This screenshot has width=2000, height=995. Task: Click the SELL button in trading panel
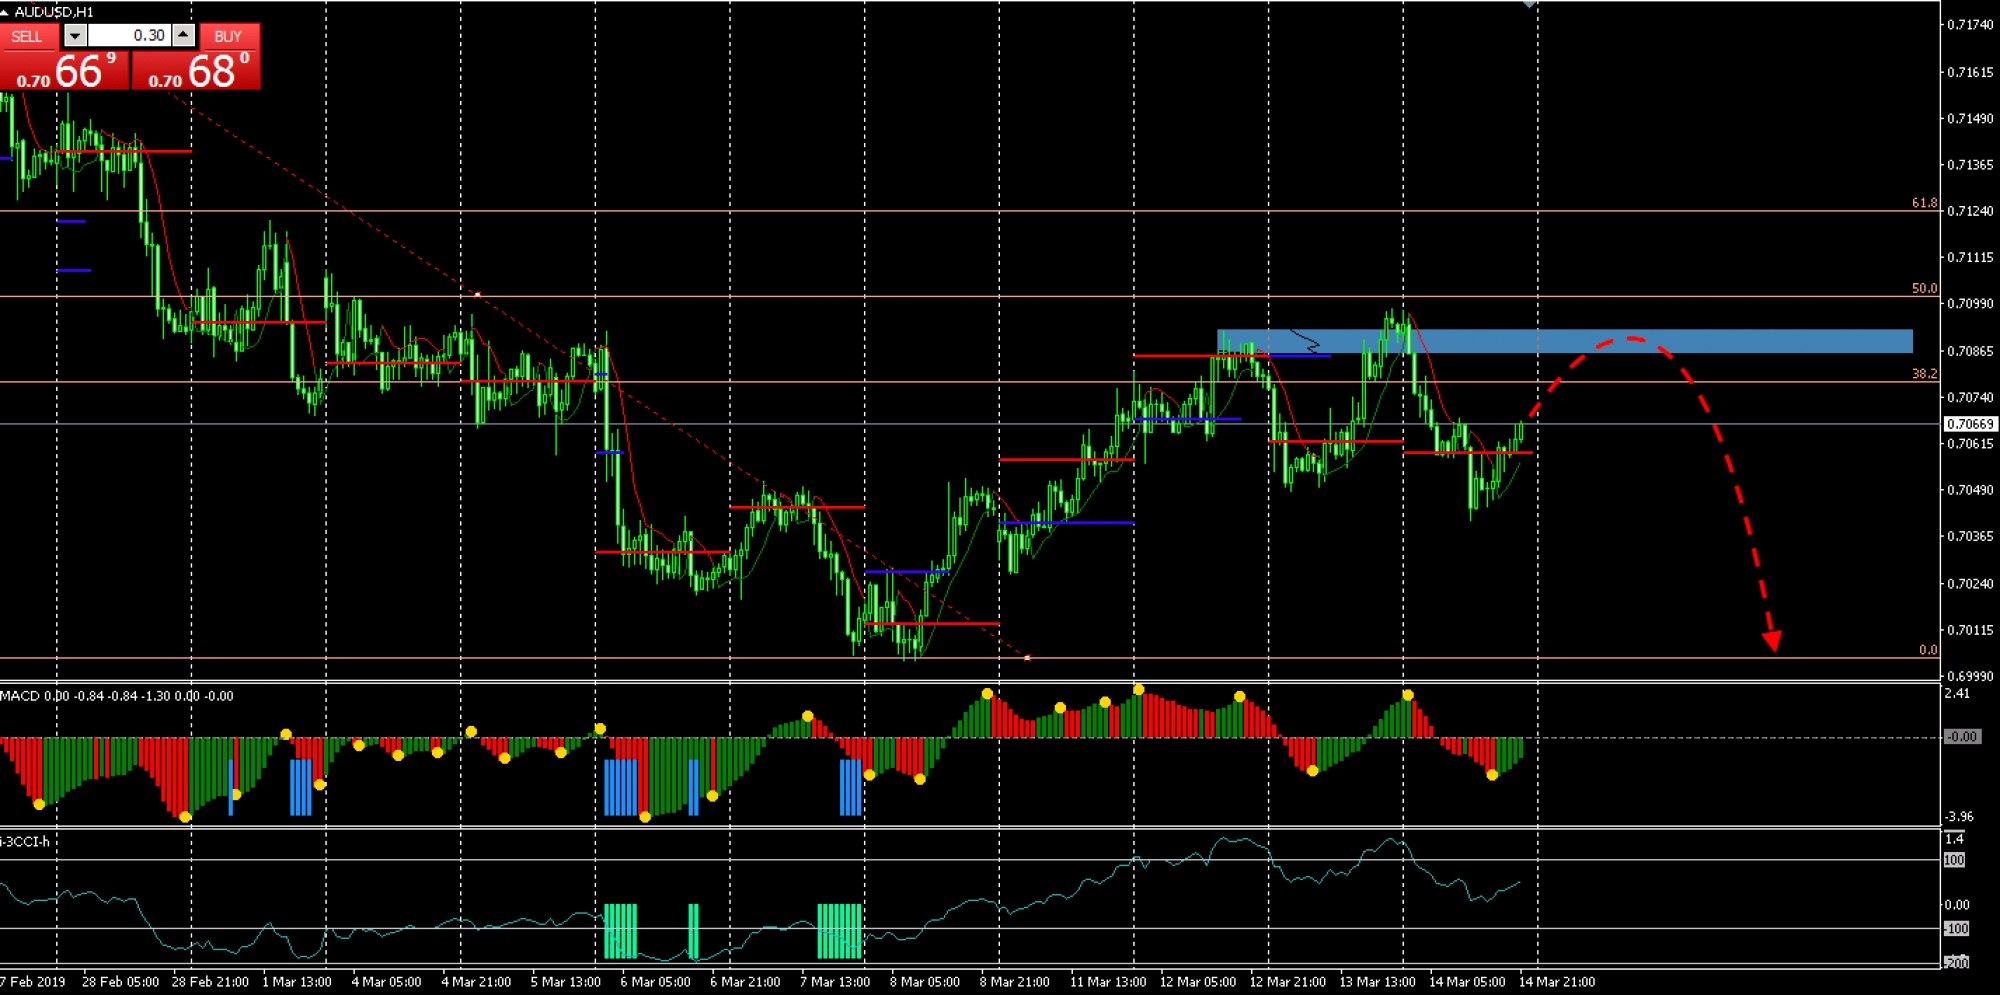(27, 36)
